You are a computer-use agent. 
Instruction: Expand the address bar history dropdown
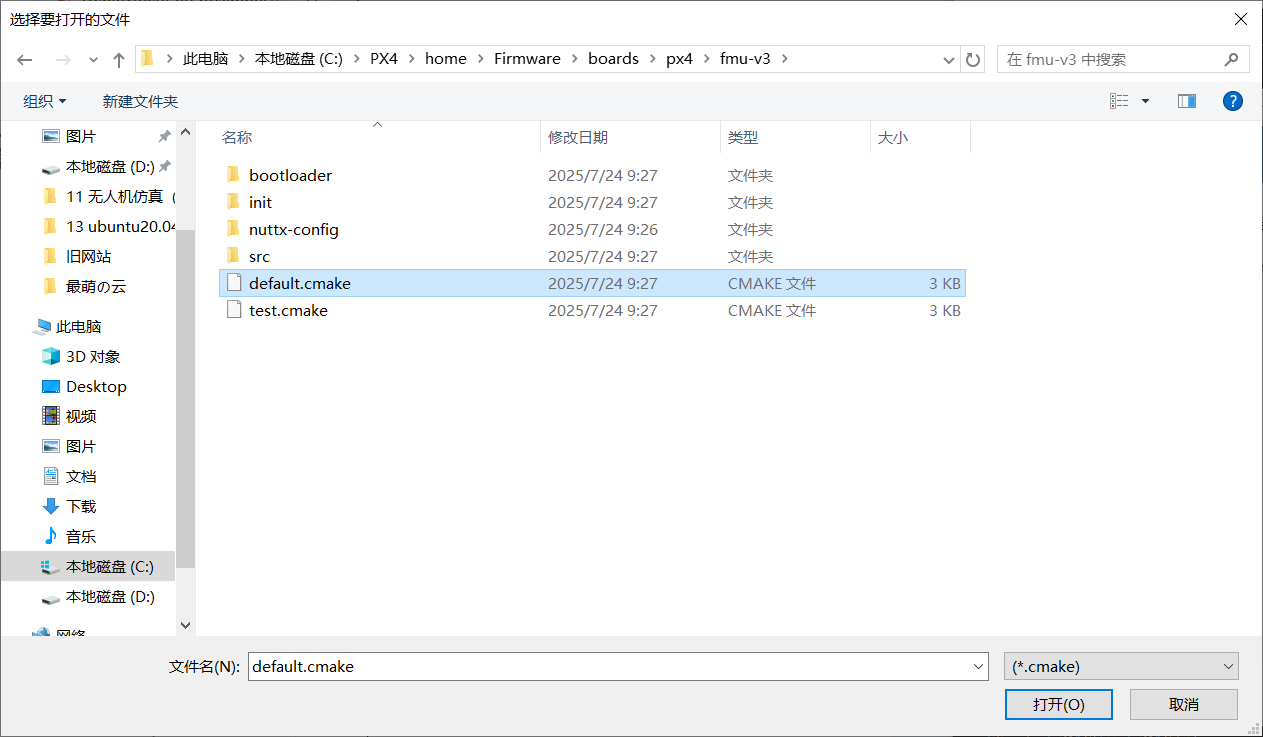click(949, 59)
